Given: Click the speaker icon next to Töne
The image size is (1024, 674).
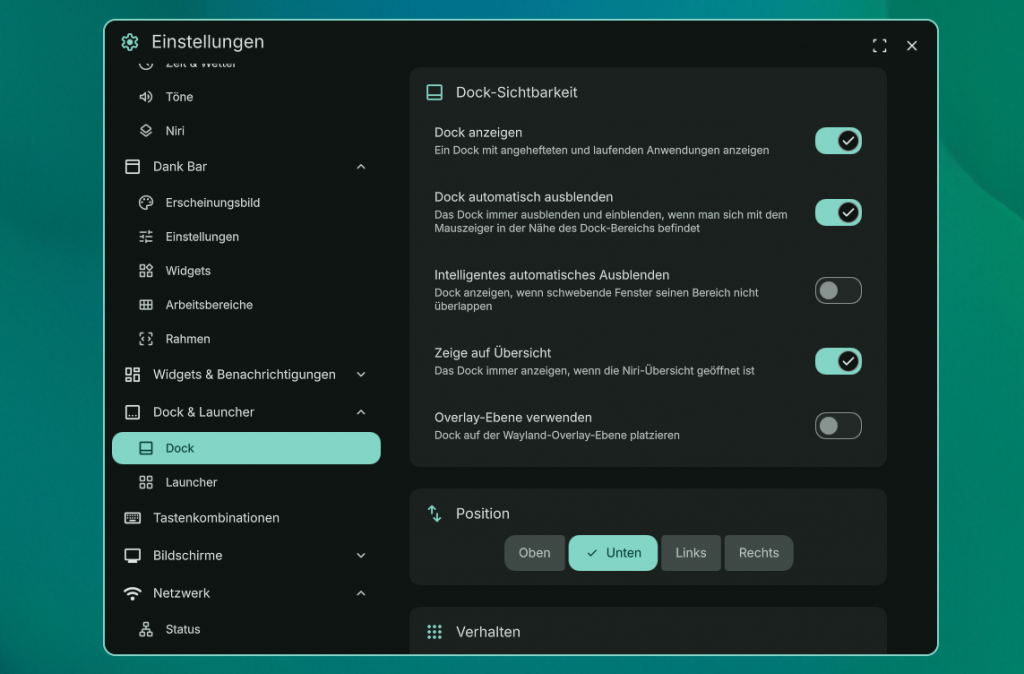Looking at the screenshot, I should click(x=146, y=97).
